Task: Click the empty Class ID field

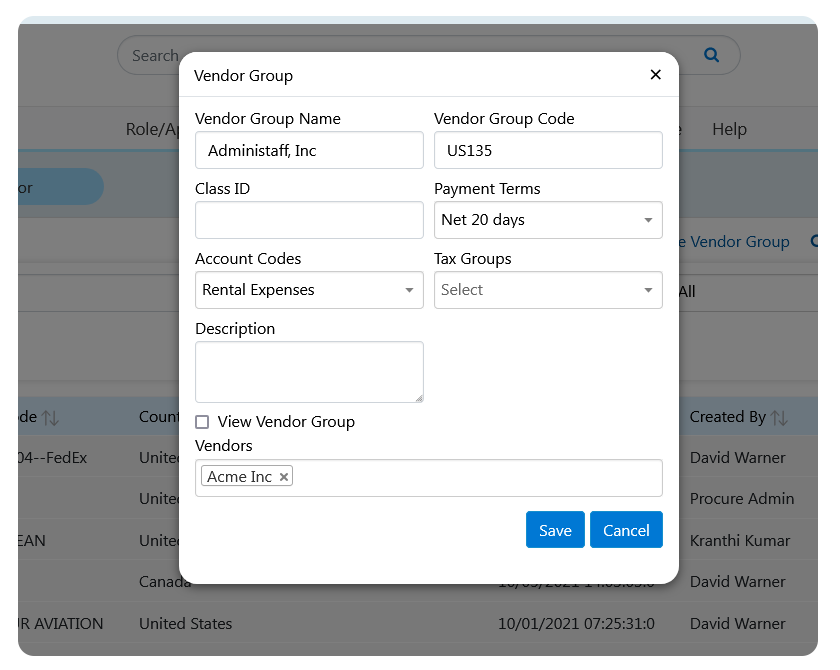Action: click(x=309, y=220)
